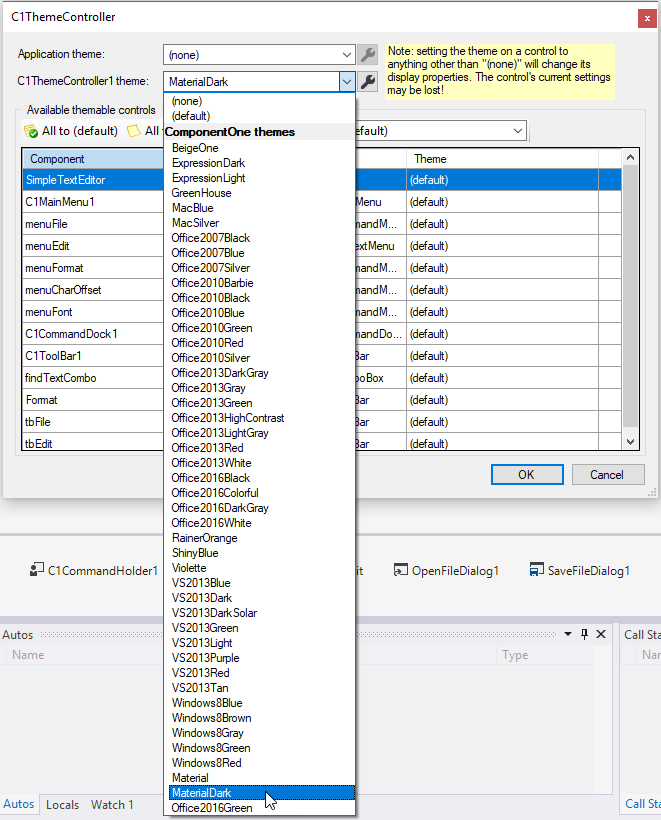Select the C1CommandHolder1 component icon
This screenshot has width=661, height=820.
38,571
